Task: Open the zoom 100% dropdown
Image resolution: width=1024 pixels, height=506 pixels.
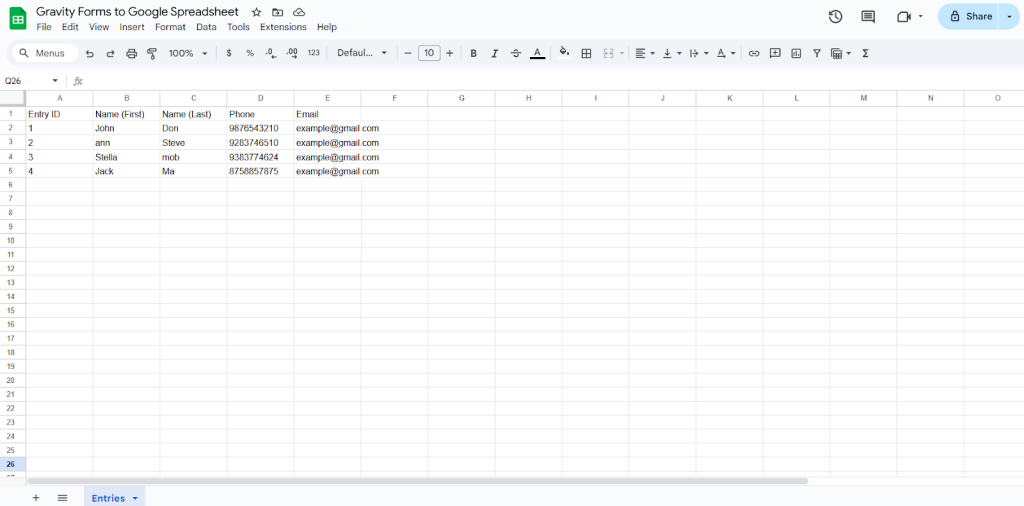Action: pyautogui.click(x=188, y=54)
